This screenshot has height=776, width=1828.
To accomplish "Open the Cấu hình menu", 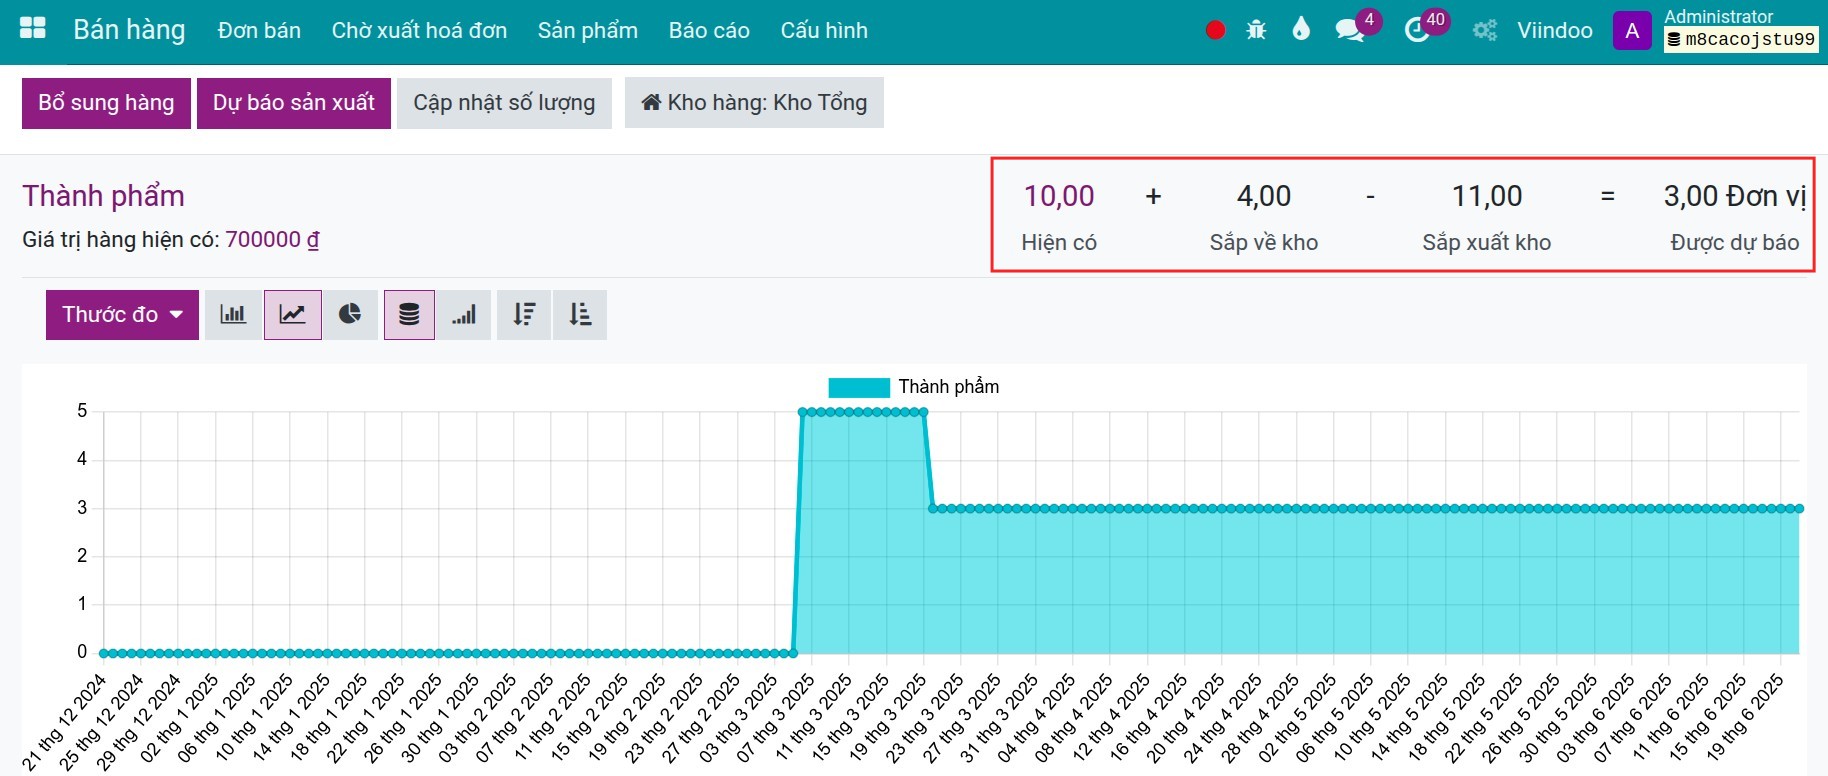I will (x=824, y=30).
